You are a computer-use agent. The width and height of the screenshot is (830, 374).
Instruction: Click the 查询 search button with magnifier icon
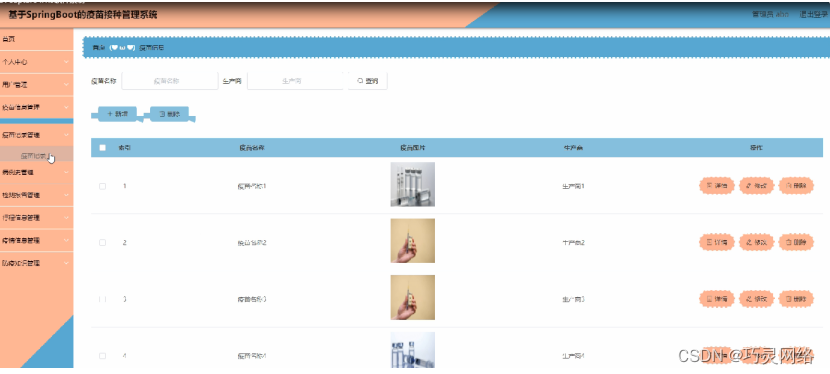pos(367,81)
